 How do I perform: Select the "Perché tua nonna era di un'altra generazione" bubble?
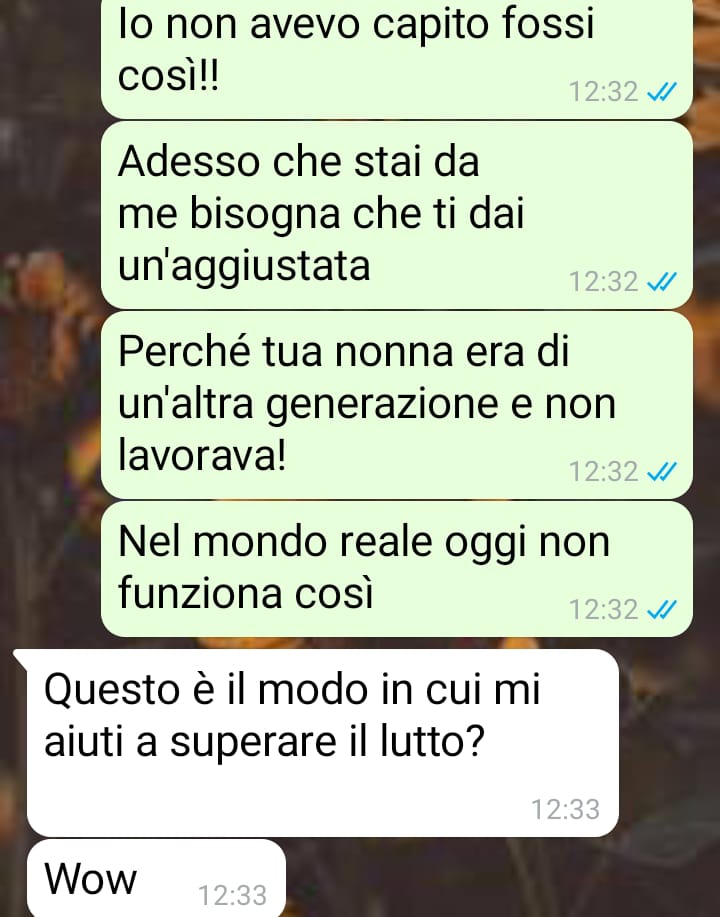pyautogui.click(x=397, y=405)
